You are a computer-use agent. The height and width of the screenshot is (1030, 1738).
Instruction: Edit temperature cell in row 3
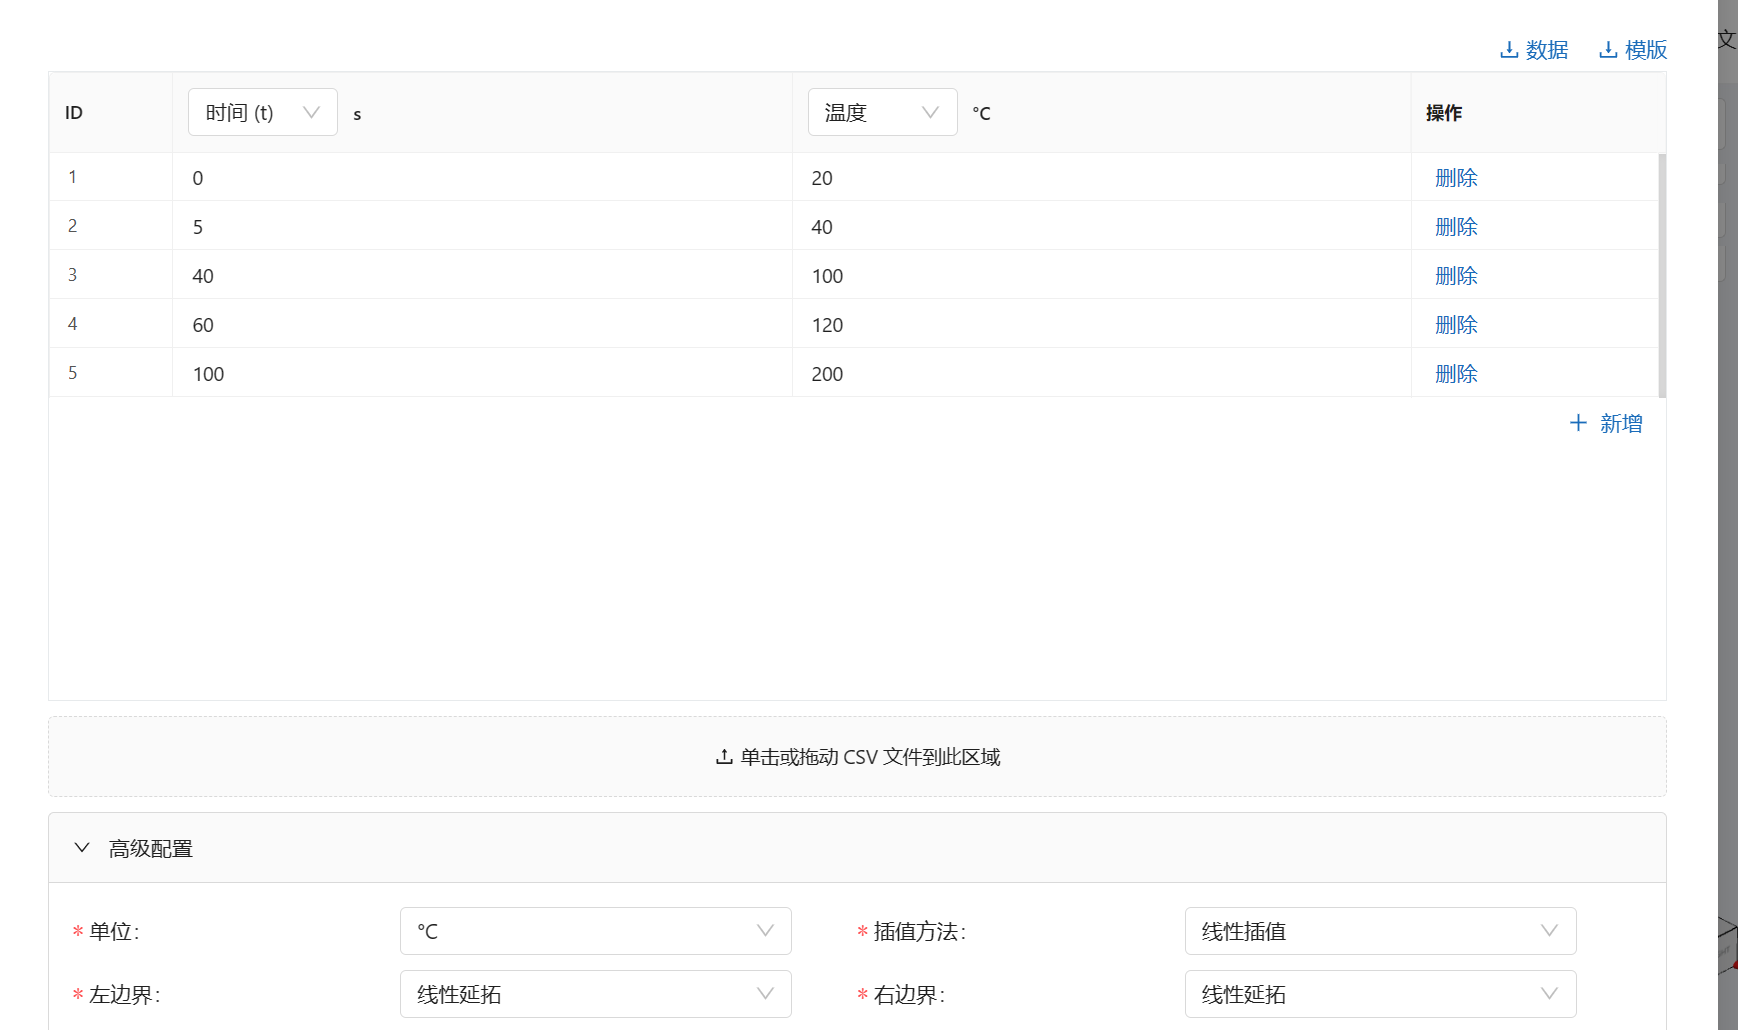pyautogui.click(x=1102, y=275)
